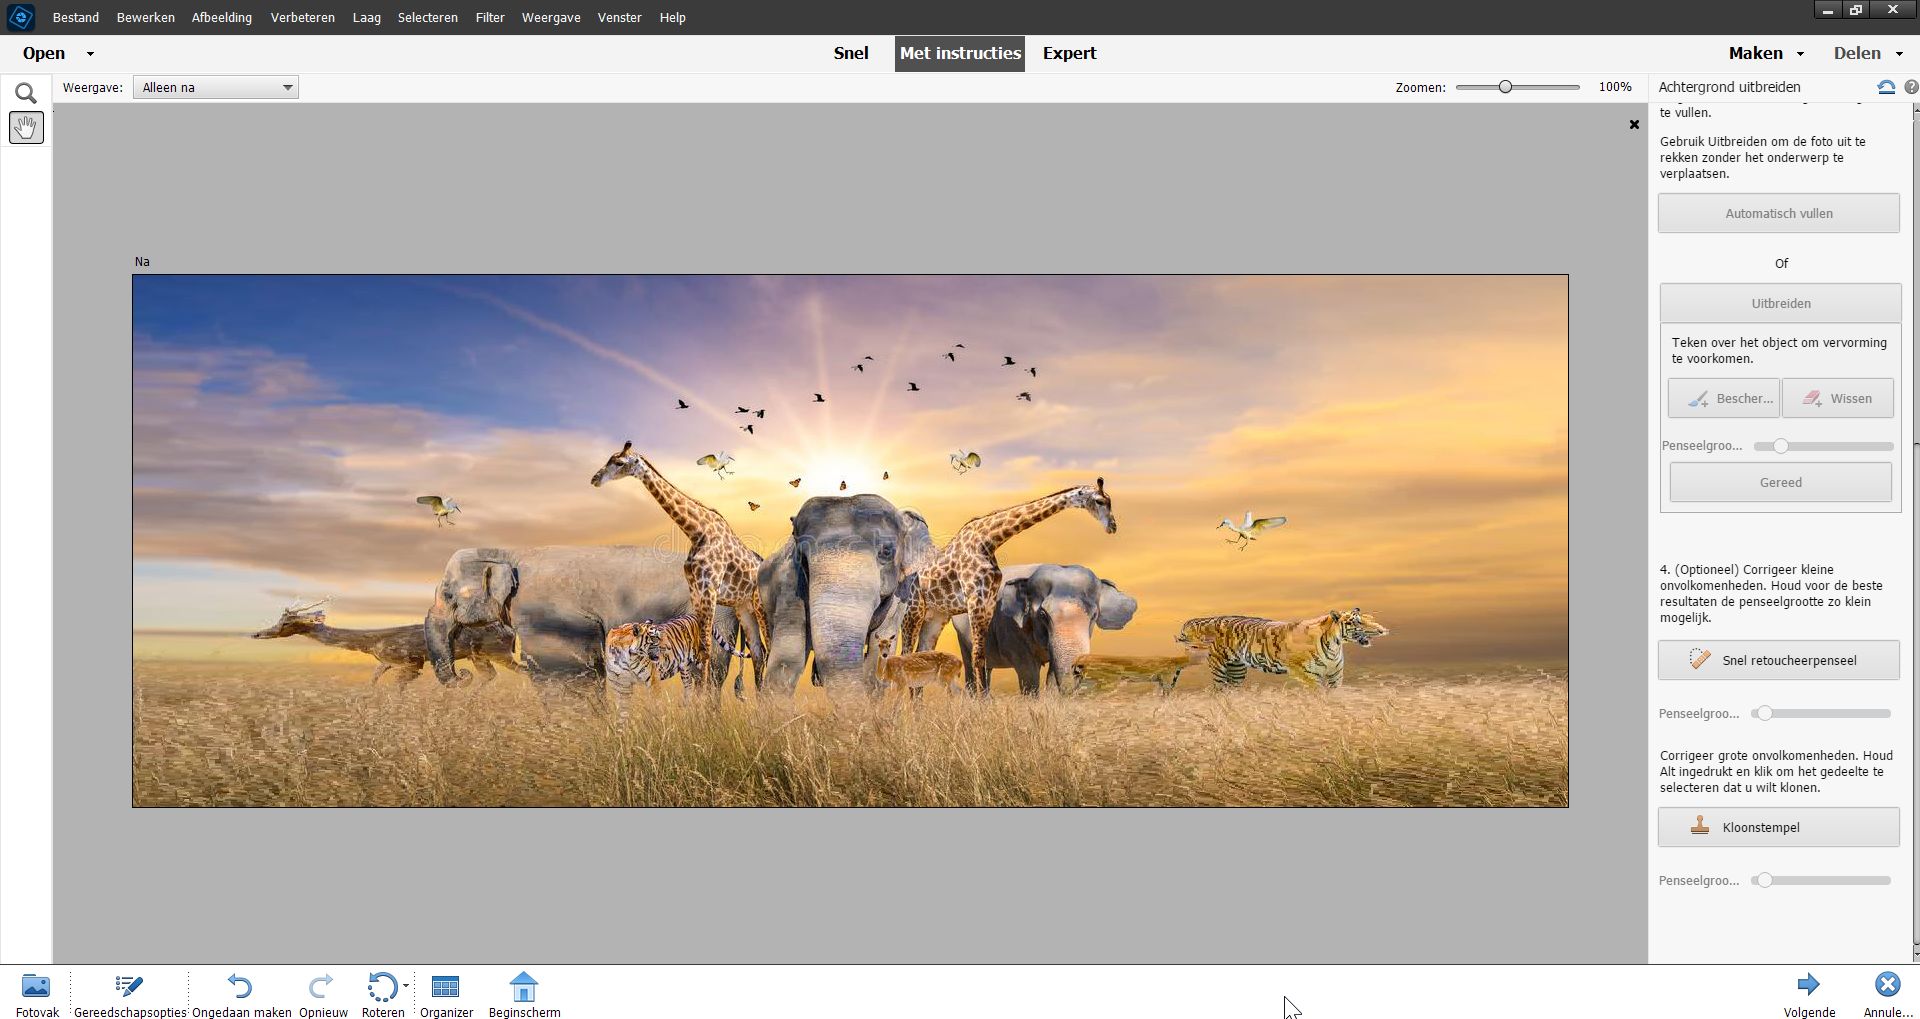Click the Open button
The image size is (1920, 1019).
click(44, 53)
